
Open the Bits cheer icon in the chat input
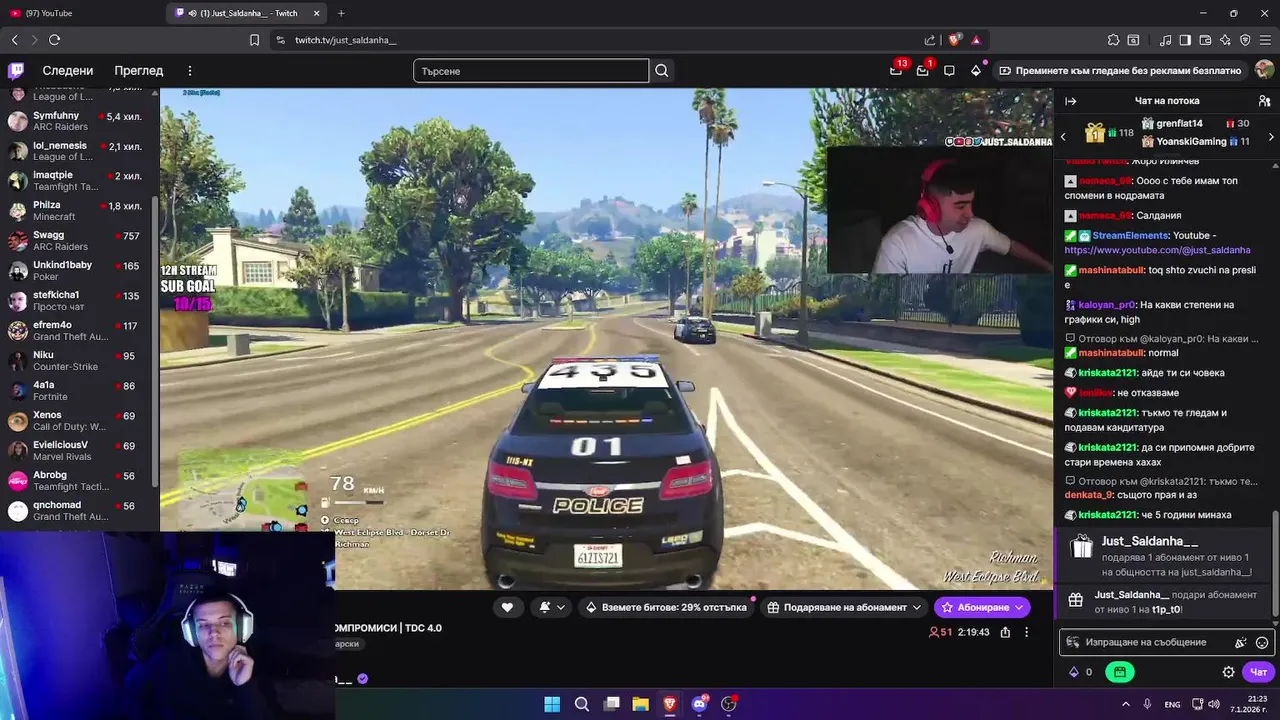point(1241,643)
